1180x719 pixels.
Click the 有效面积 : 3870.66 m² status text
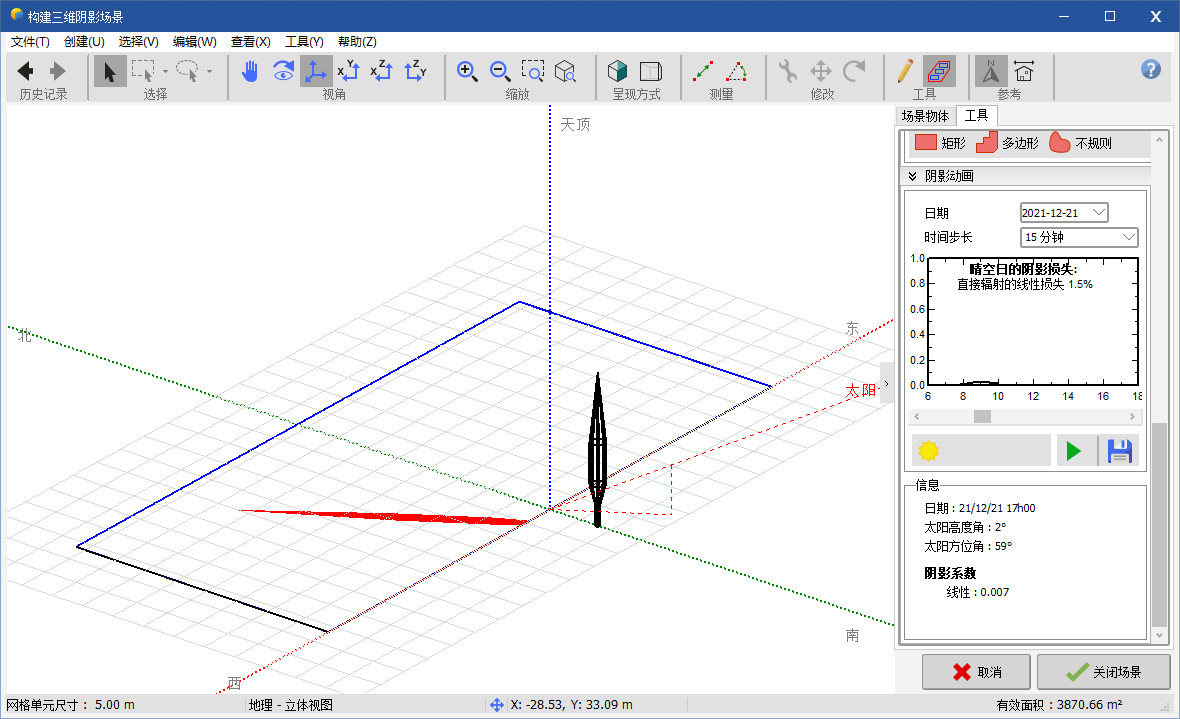coord(1059,705)
